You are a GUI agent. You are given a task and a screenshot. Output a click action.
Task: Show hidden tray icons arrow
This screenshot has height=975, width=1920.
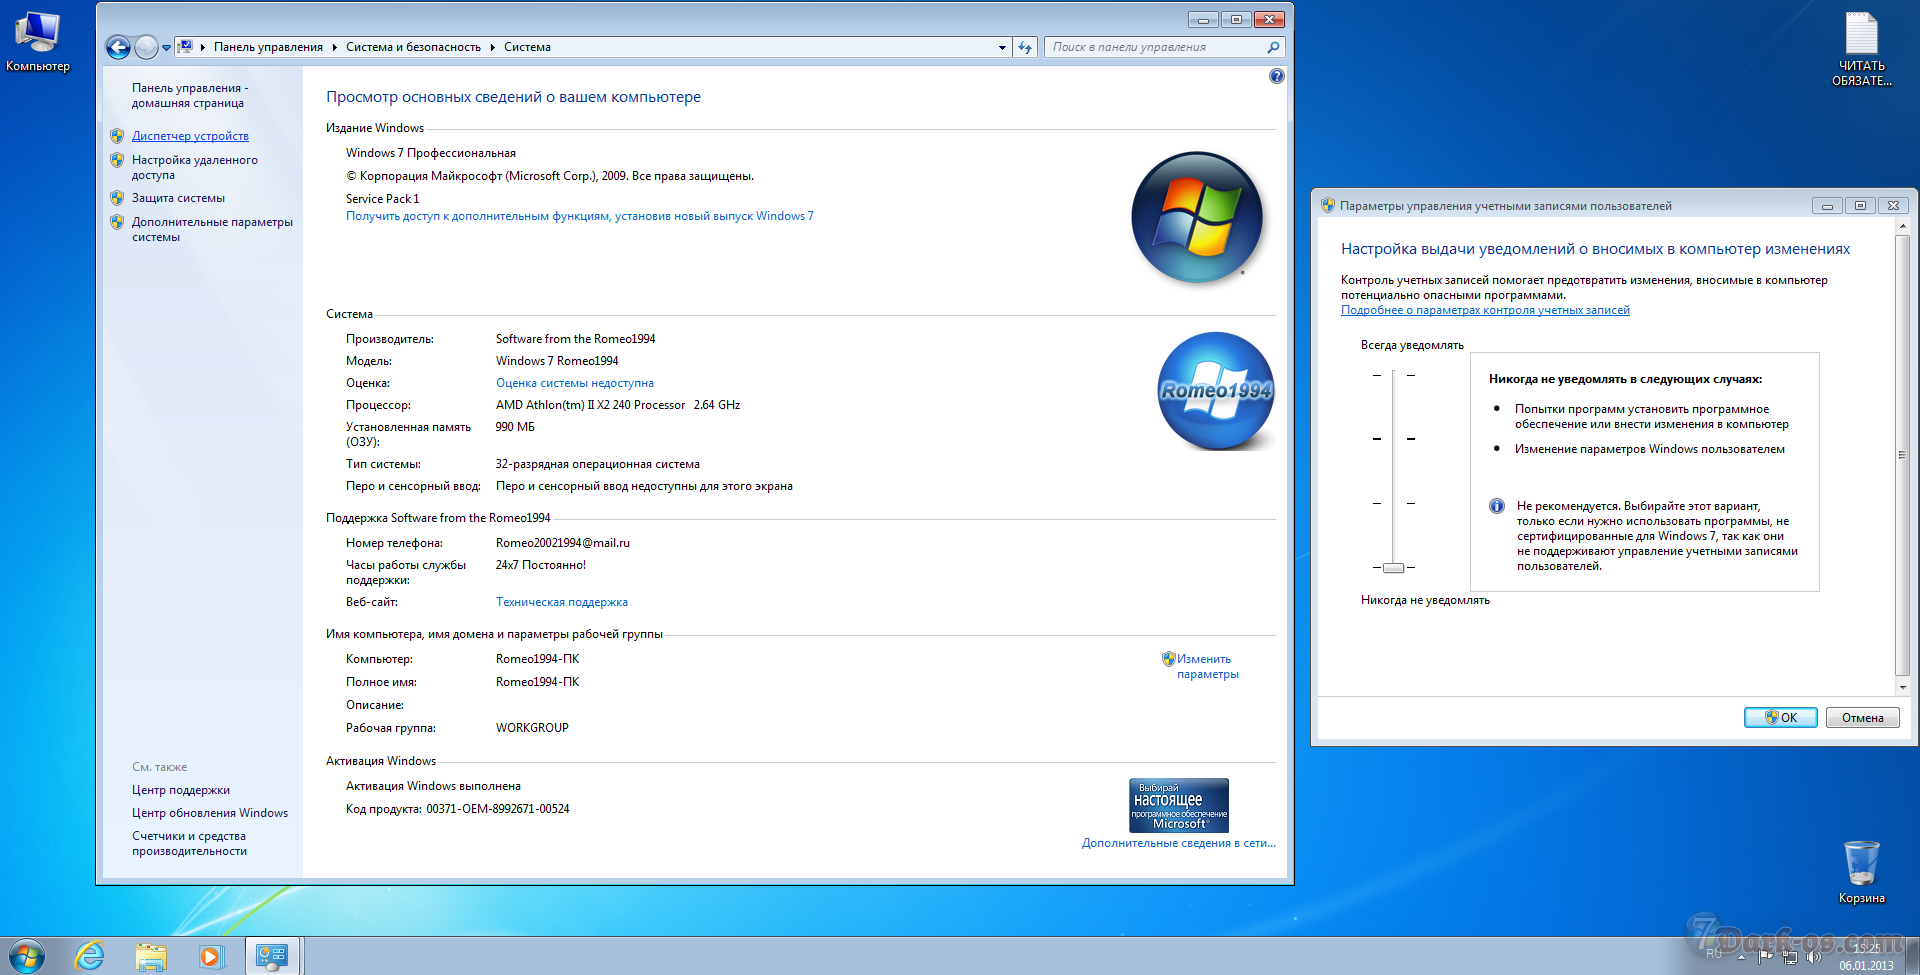click(1741, 957)
